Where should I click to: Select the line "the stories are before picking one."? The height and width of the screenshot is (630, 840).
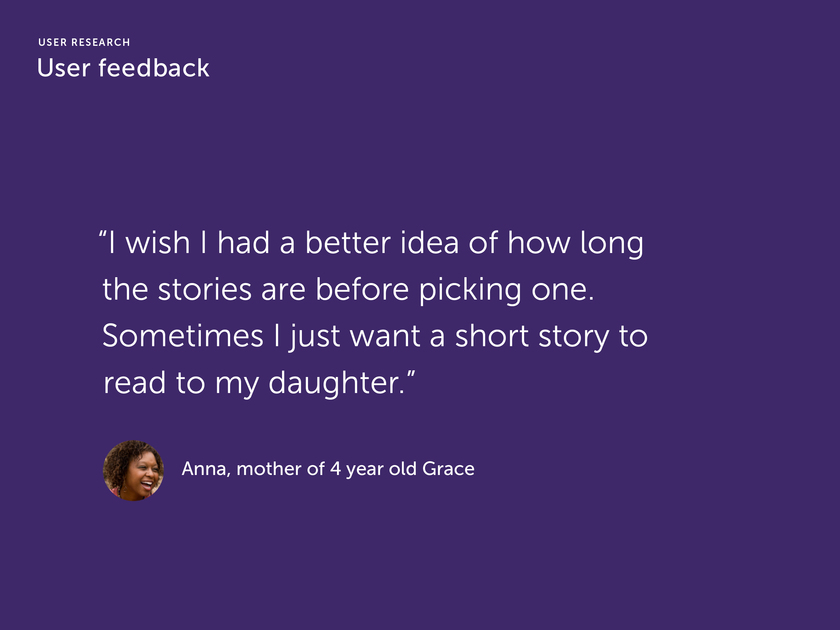point(348,290)
